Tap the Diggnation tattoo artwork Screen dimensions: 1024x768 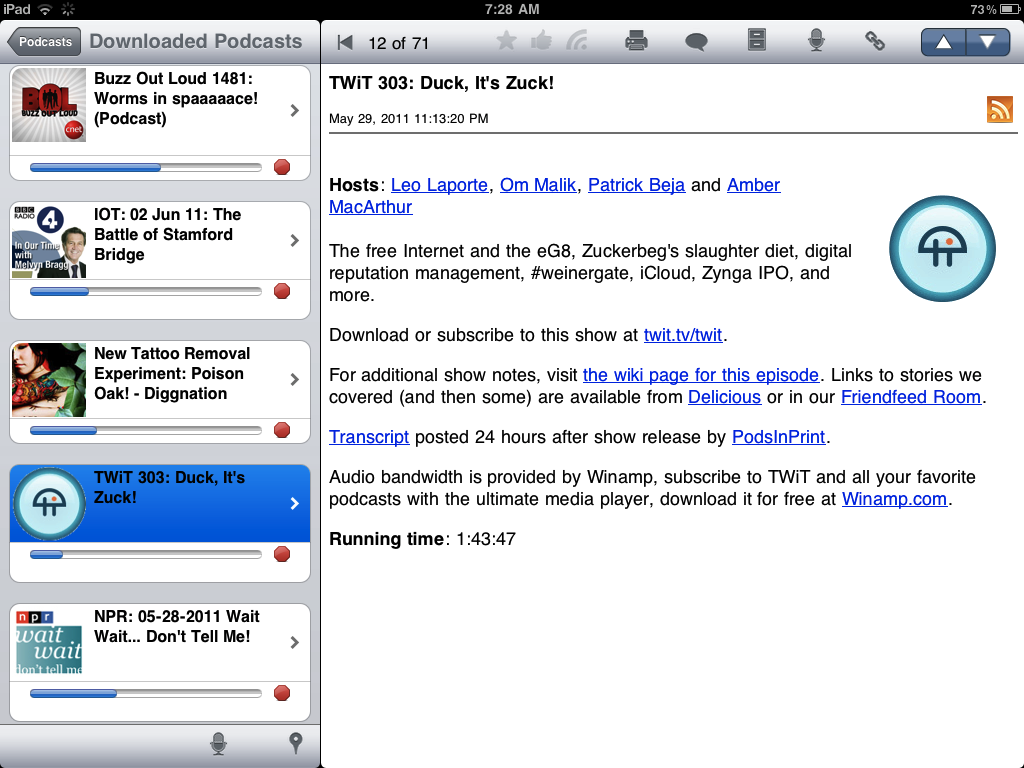pos(49,380)
